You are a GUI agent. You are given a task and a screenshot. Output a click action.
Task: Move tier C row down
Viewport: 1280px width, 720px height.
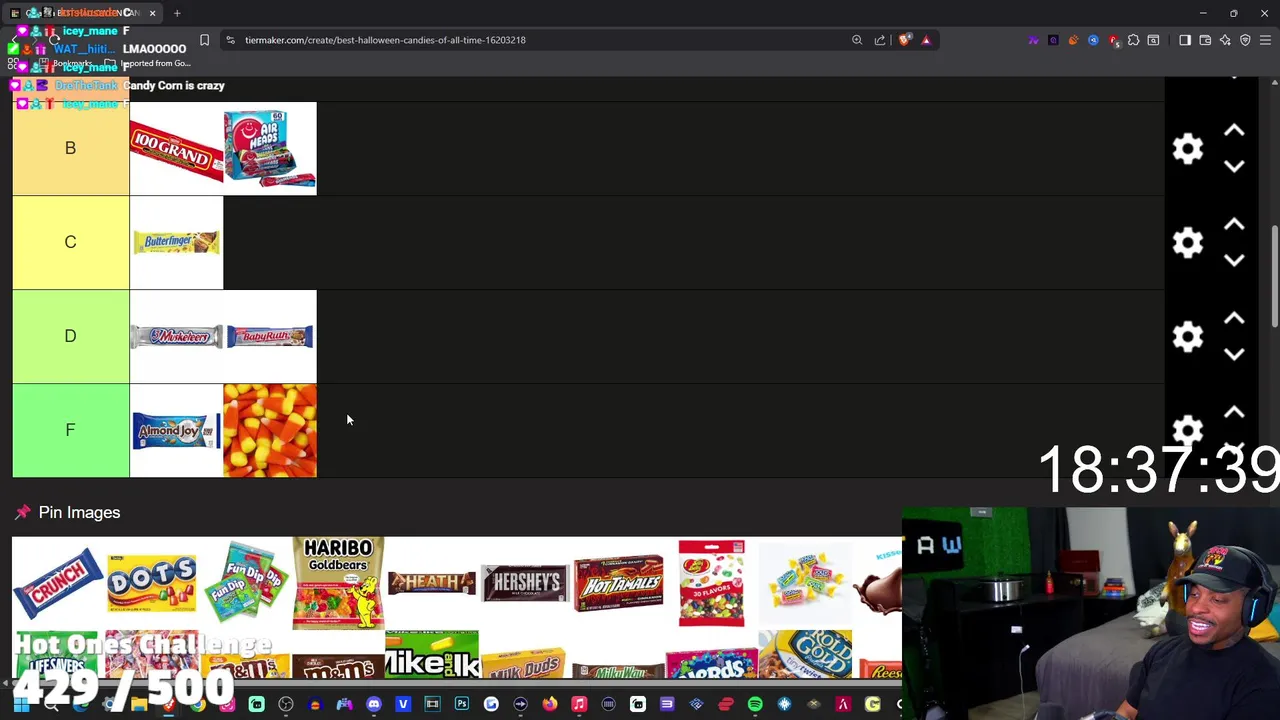click(1234, 261)
